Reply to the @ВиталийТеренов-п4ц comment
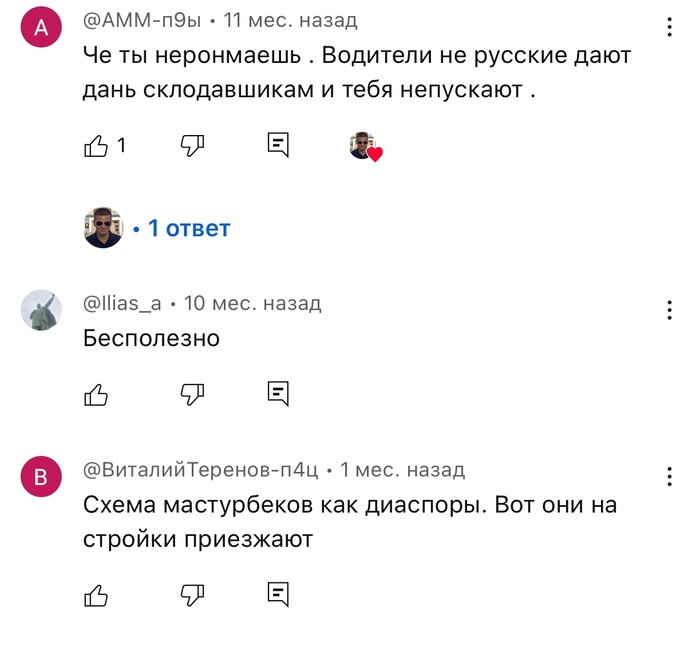700x647 pixels. 278,595
